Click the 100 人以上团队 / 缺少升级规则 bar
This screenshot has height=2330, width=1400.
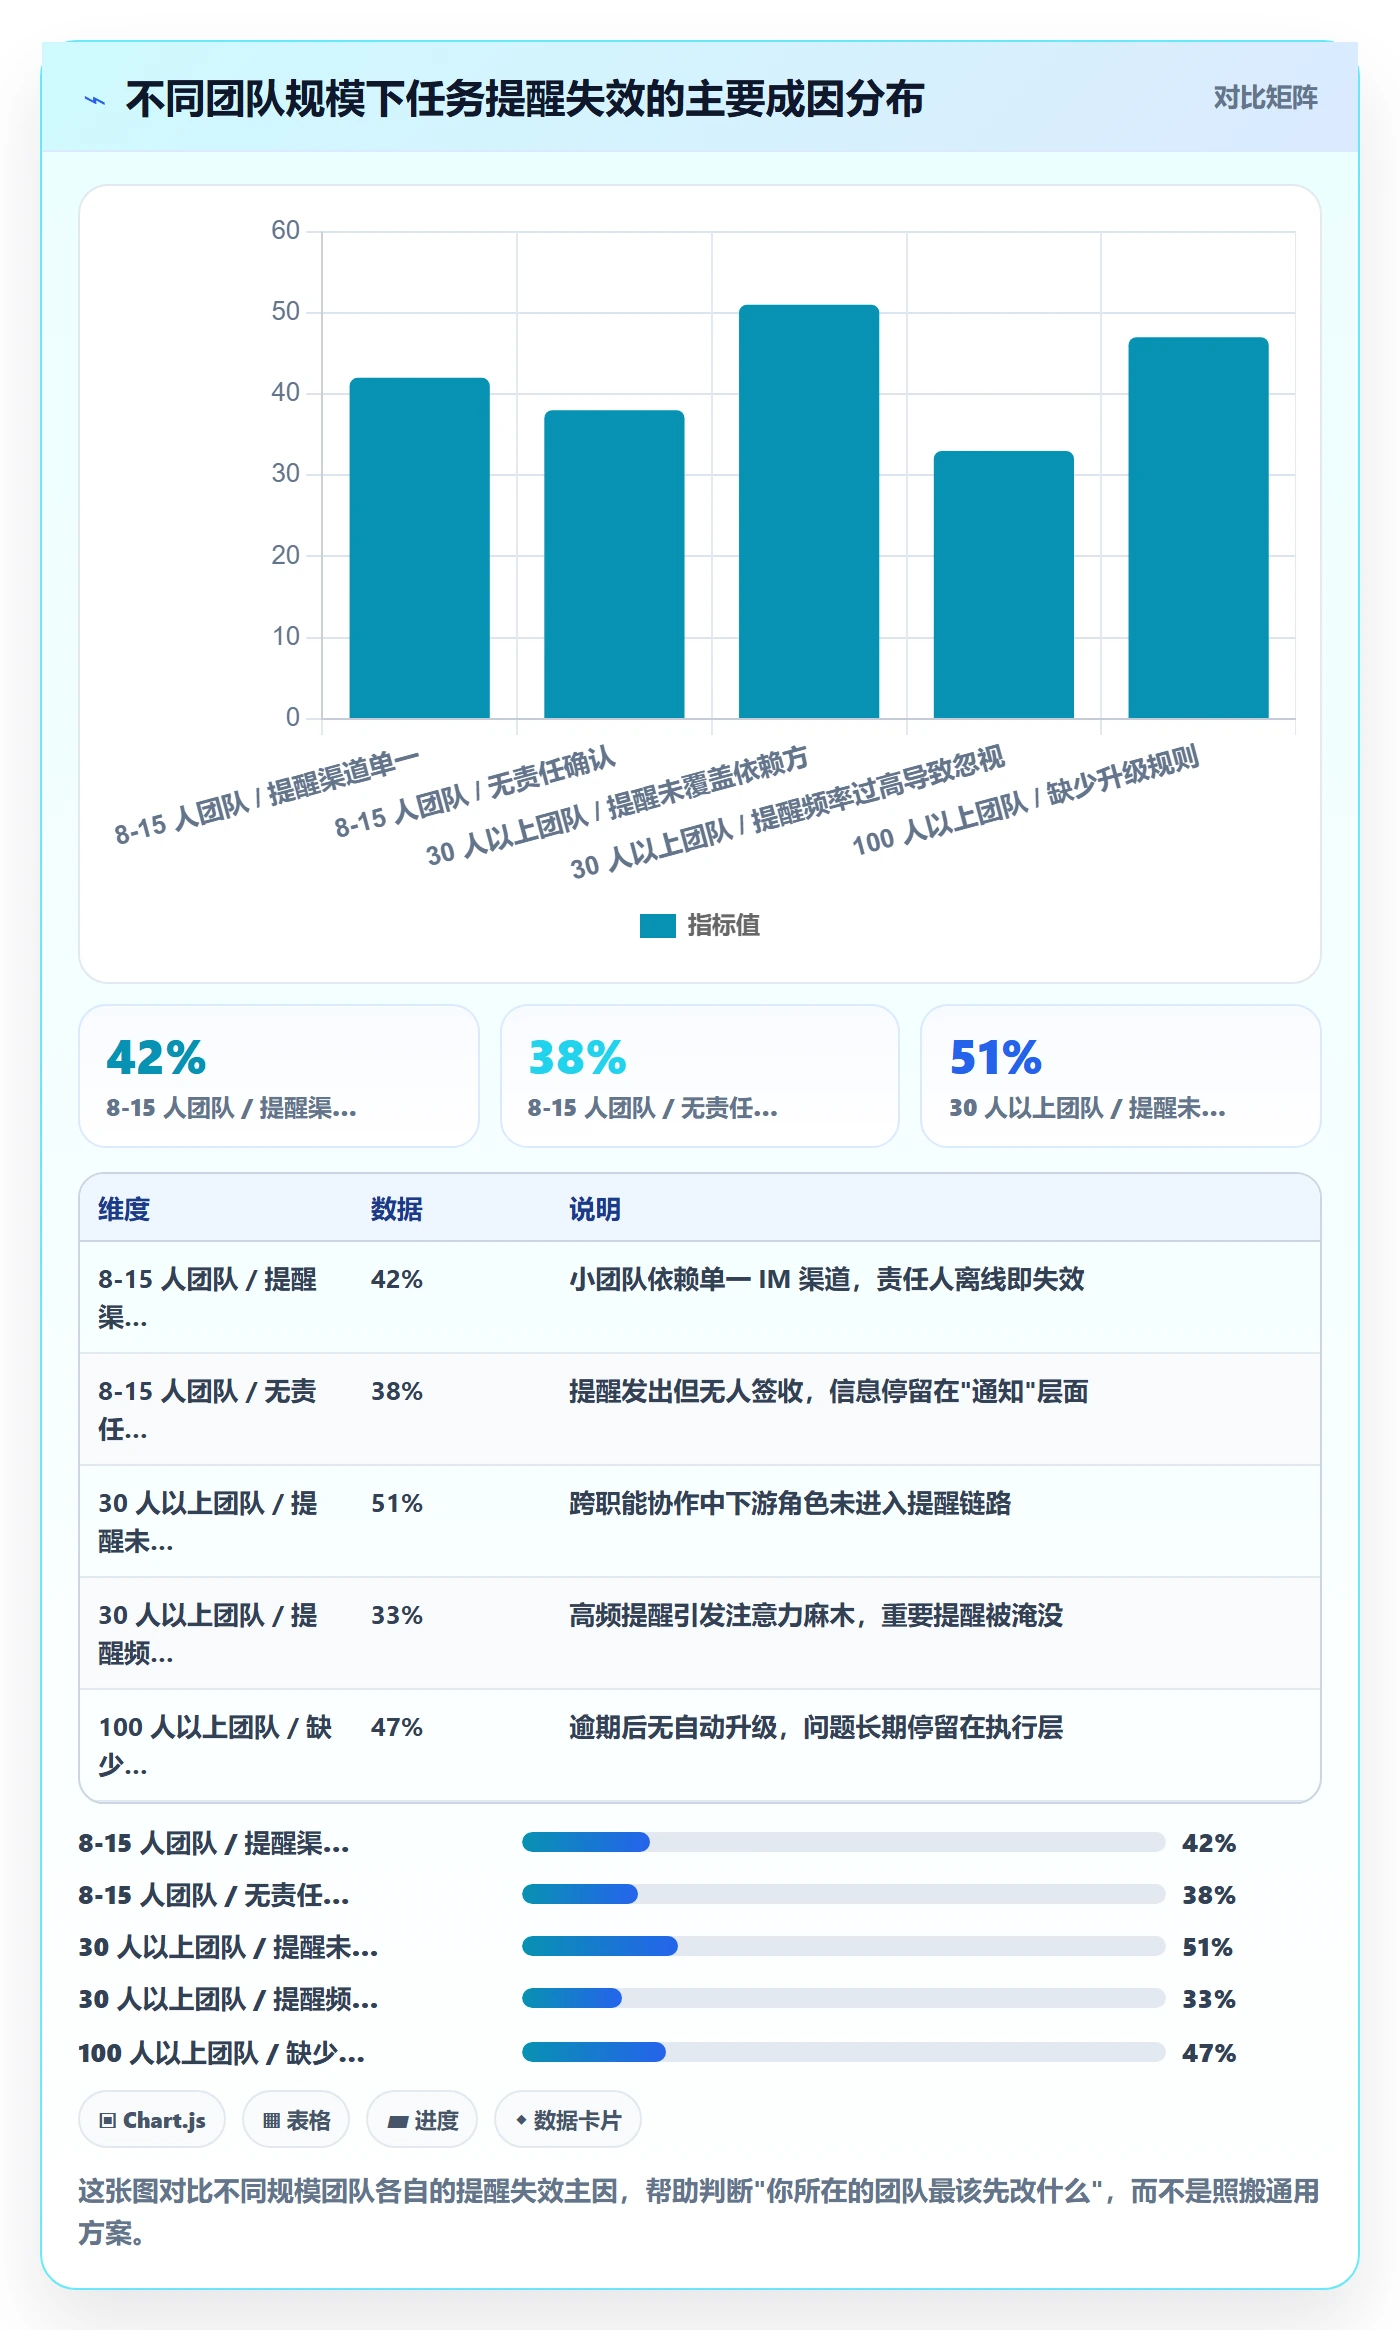(1198, 528)
